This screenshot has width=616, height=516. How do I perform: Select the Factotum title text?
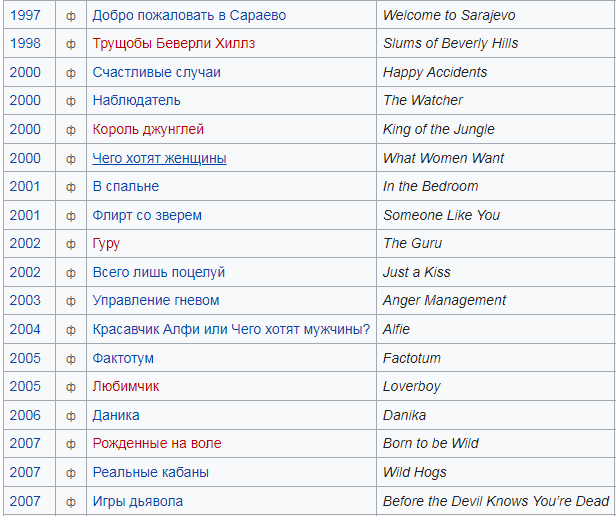pyautogui.click(x=412, y=358)
